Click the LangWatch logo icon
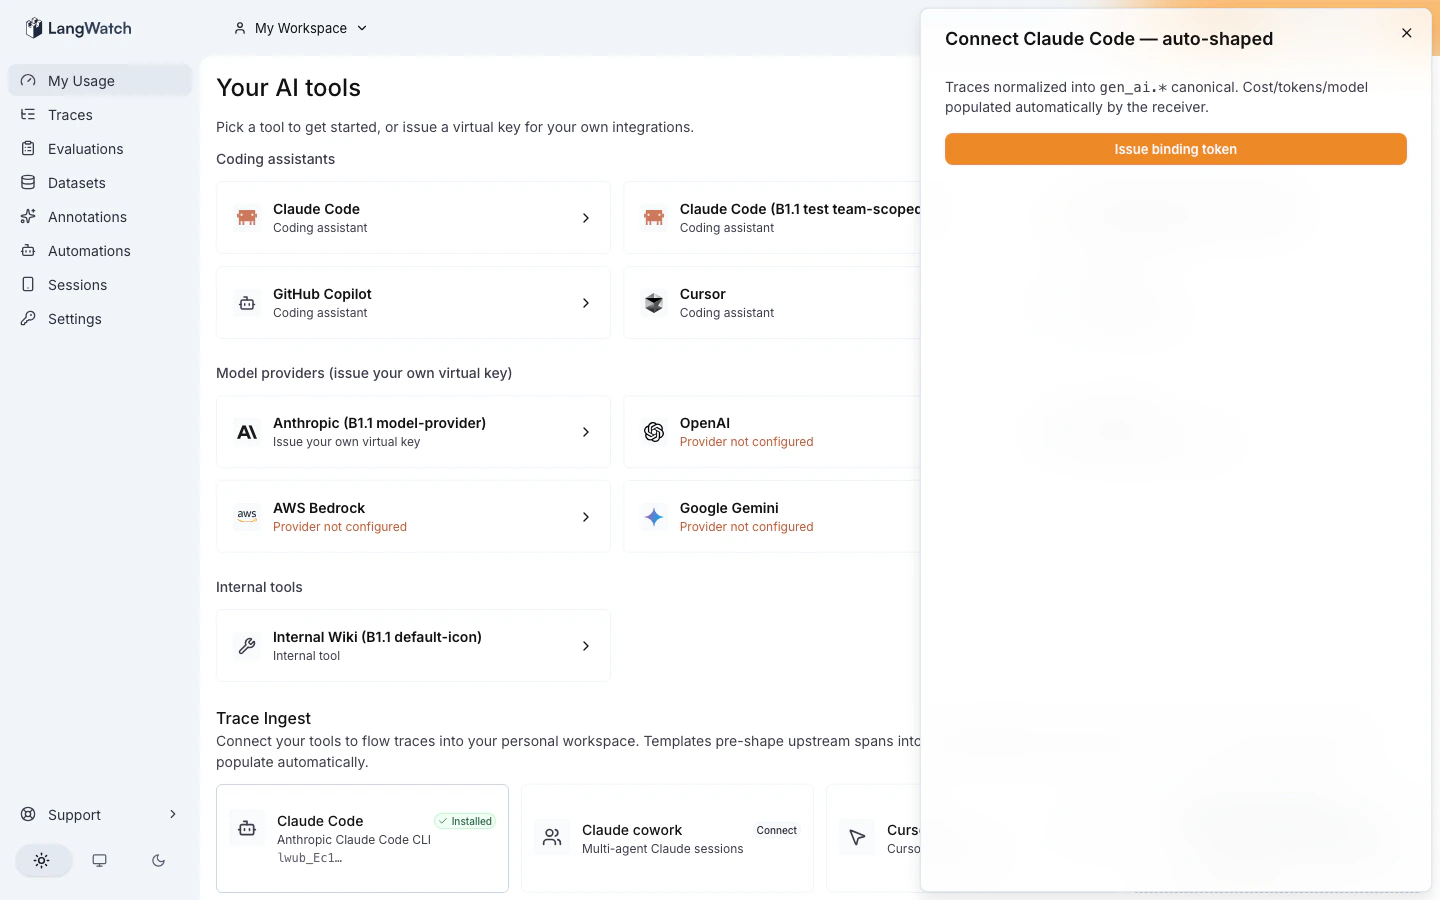This screenshot has height=900, width=1440. point(34,28)
